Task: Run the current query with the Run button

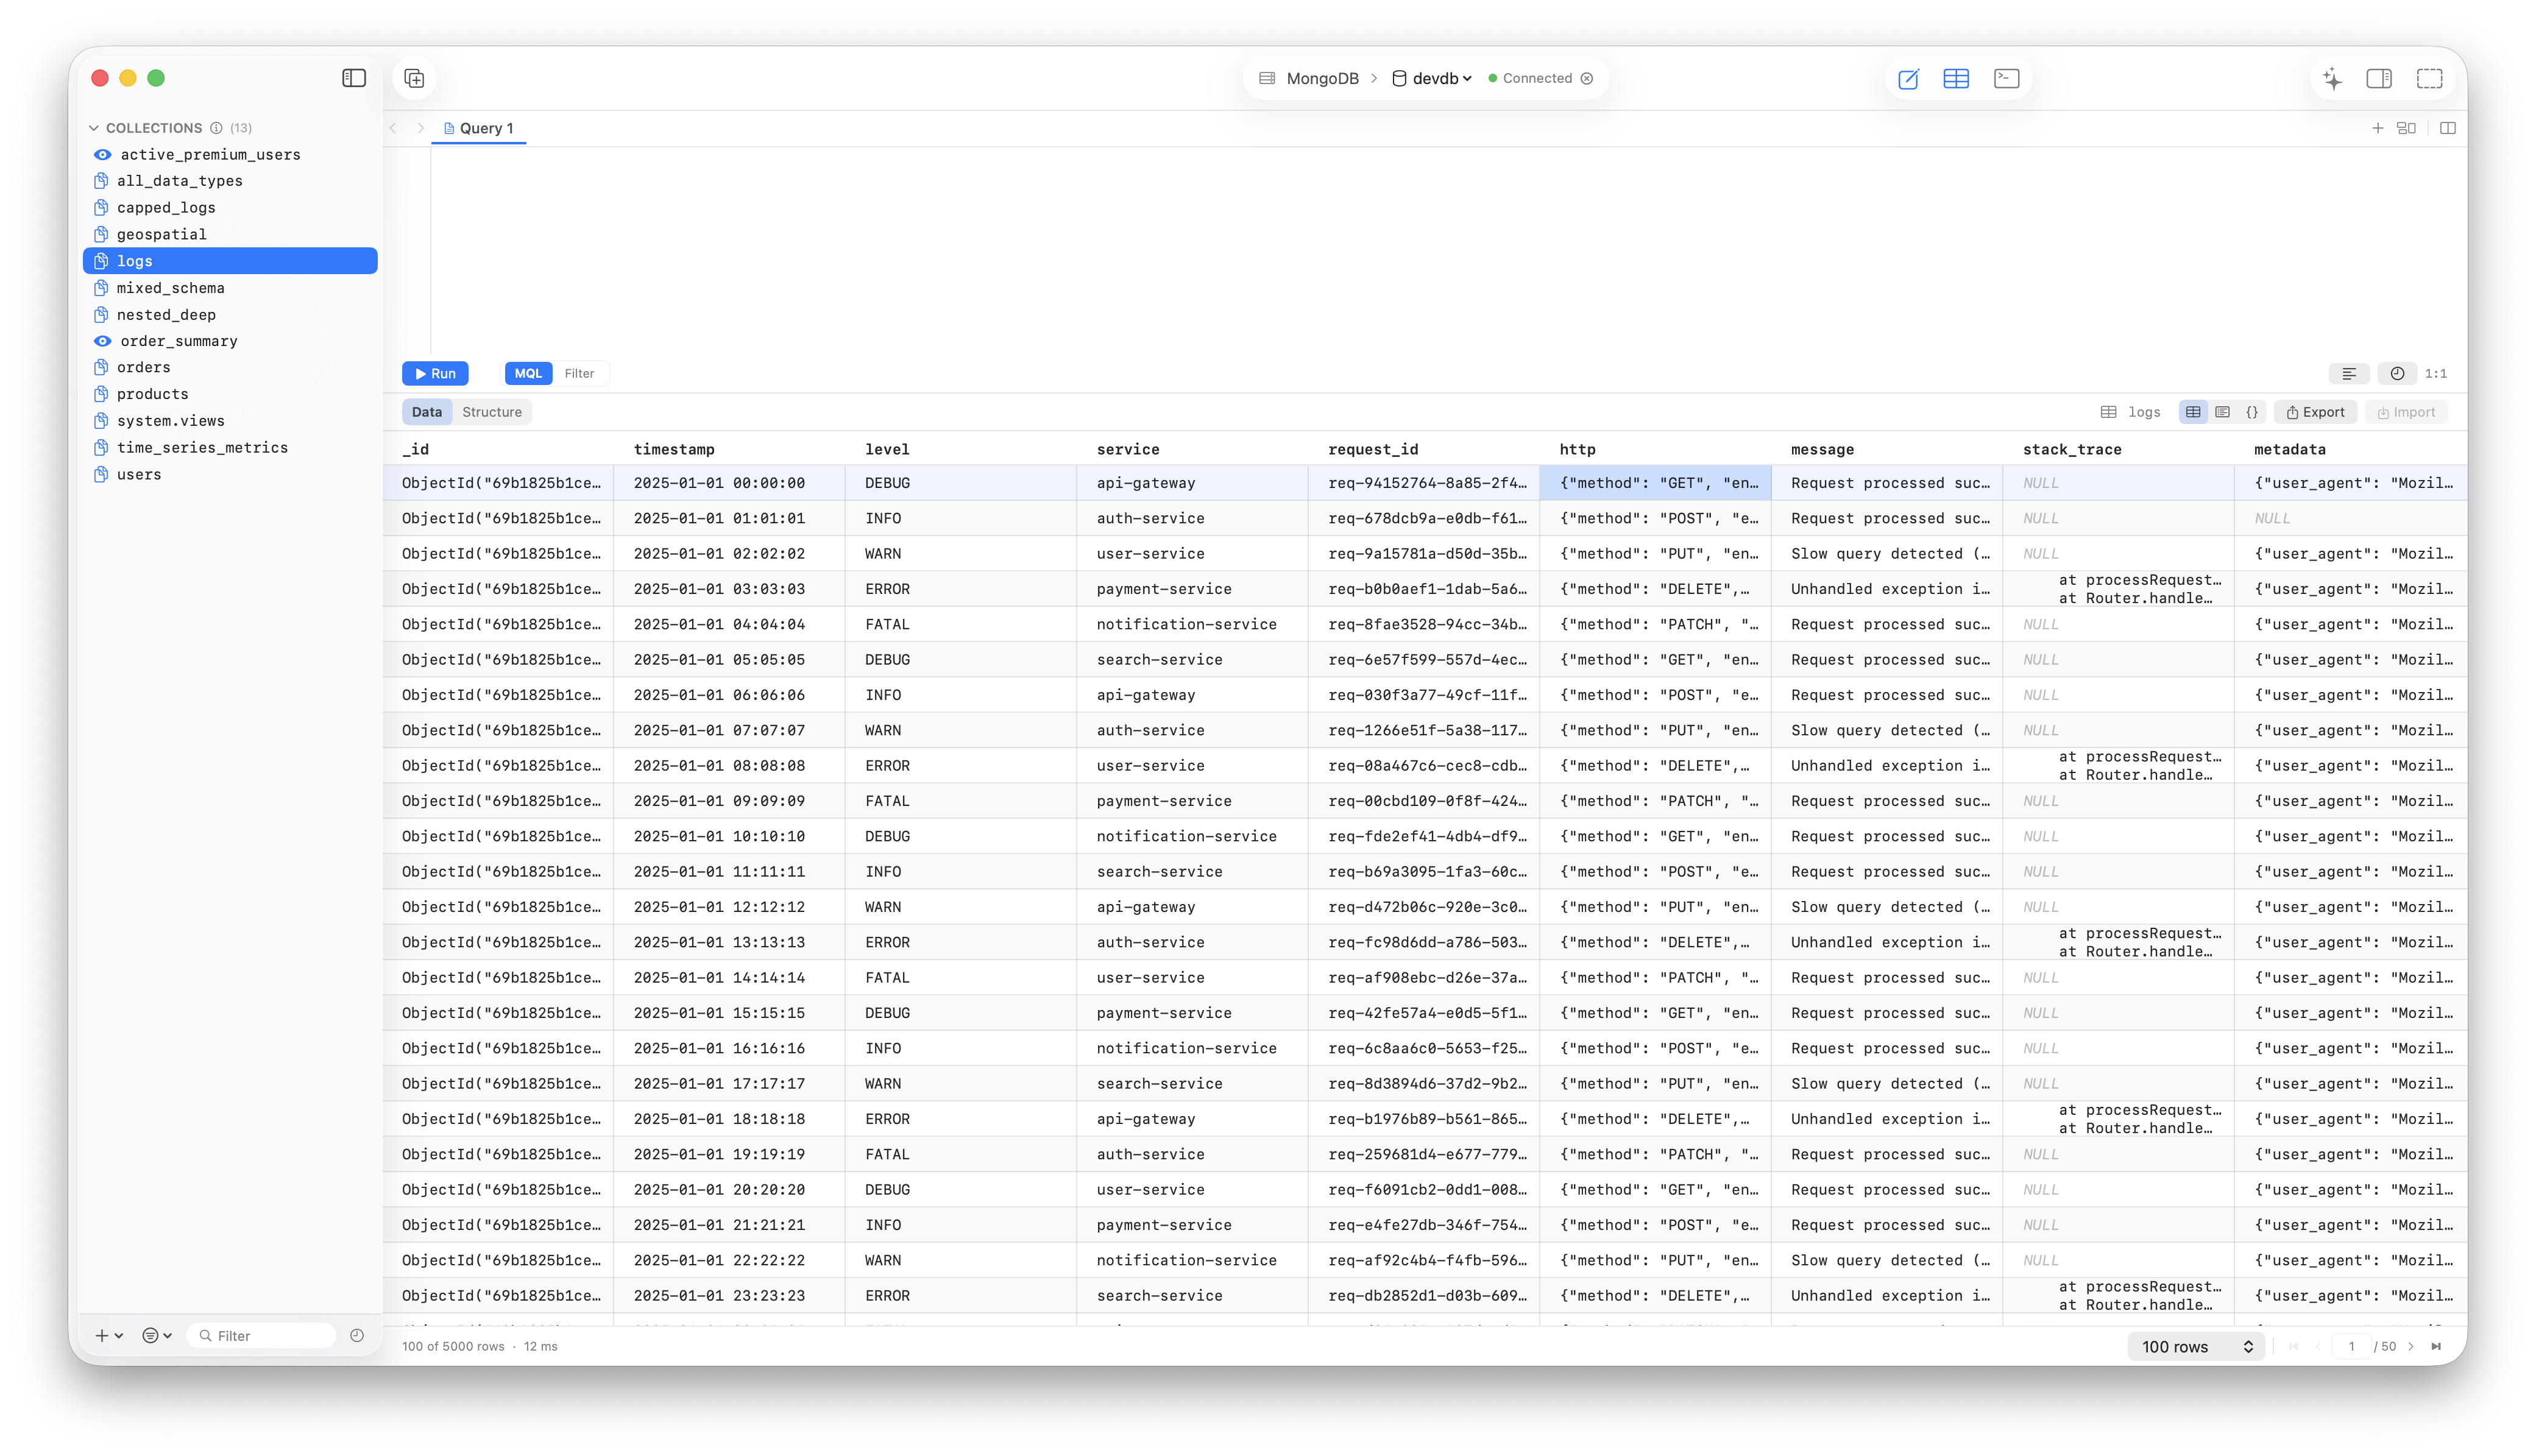Action: (x=435, y=373)
